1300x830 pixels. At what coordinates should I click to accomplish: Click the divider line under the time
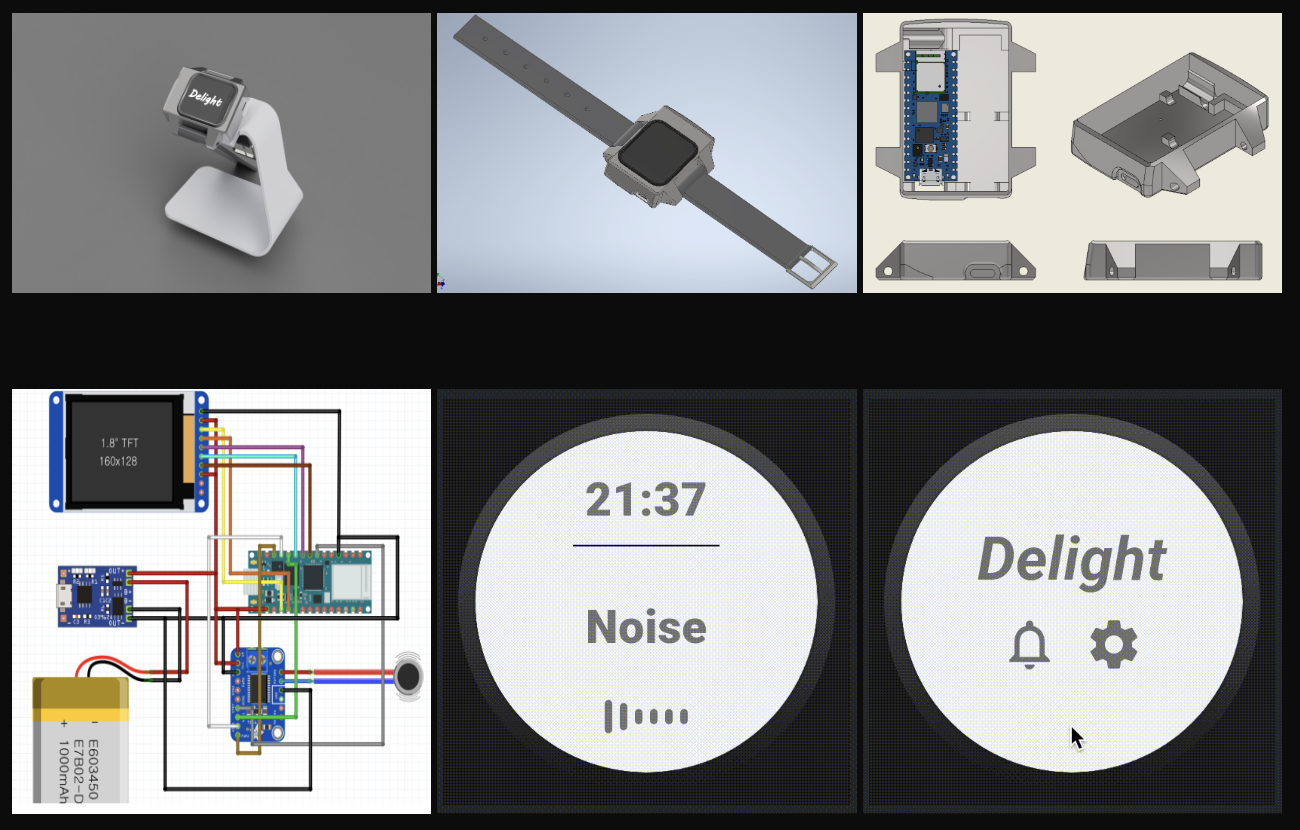pos(646,546)
